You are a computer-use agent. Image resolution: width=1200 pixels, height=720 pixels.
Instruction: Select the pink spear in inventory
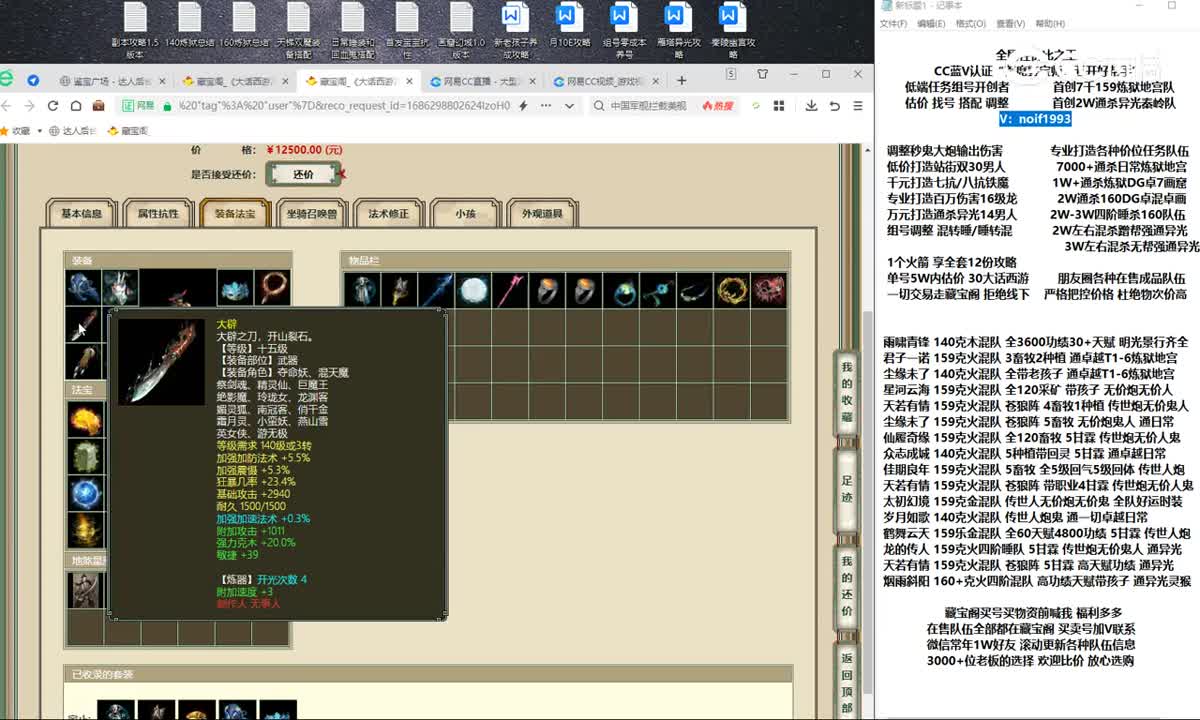[511, 290]
